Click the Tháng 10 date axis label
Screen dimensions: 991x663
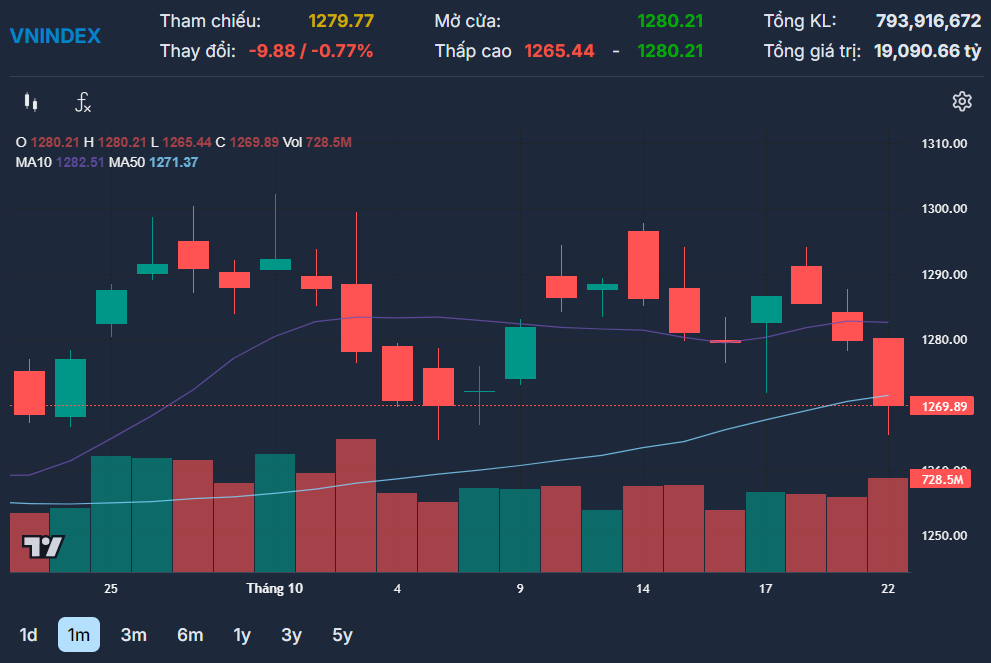pos(274,588)
